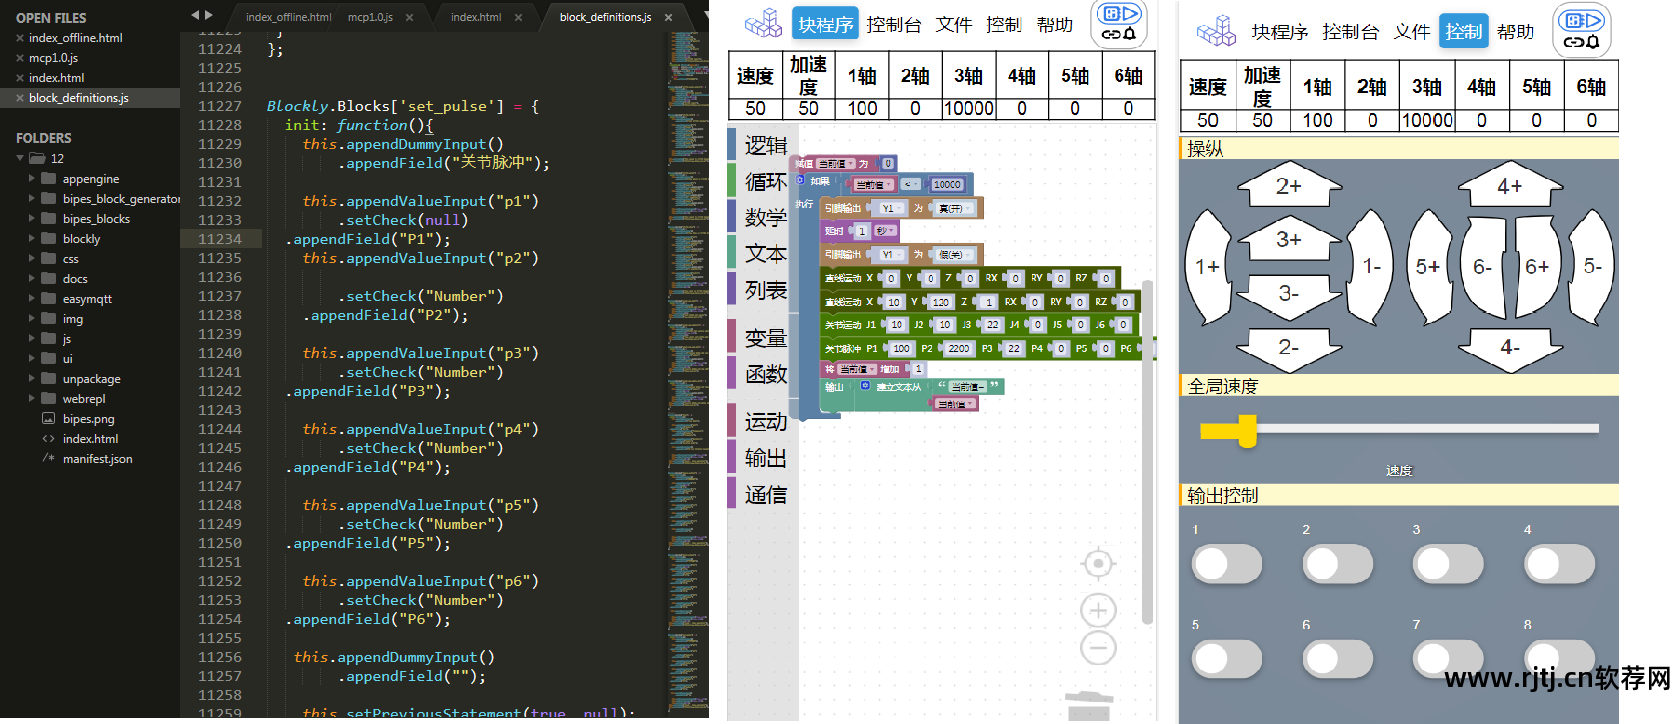1680x724 pixels.
Task: Zoom in the Blockly workspace
Action: pos(1098,610)
